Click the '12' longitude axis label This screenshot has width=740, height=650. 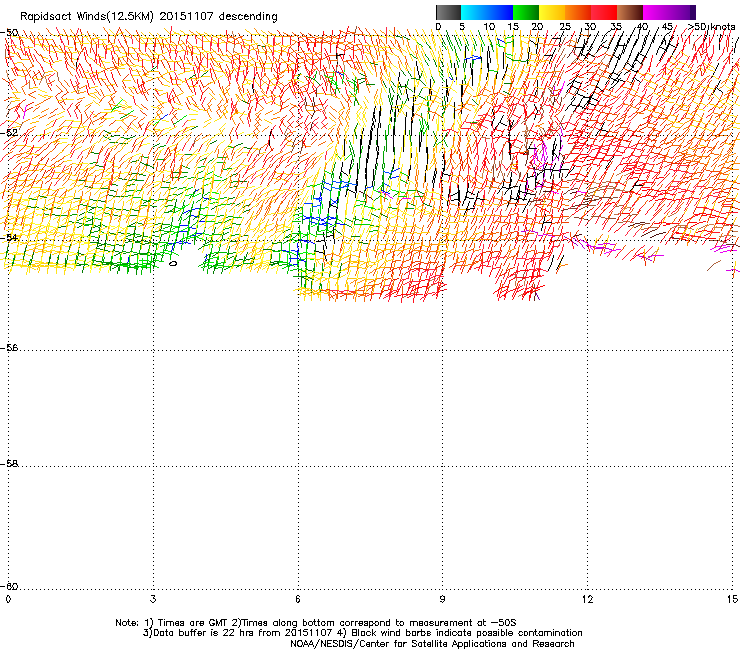(x=587, y=599)
